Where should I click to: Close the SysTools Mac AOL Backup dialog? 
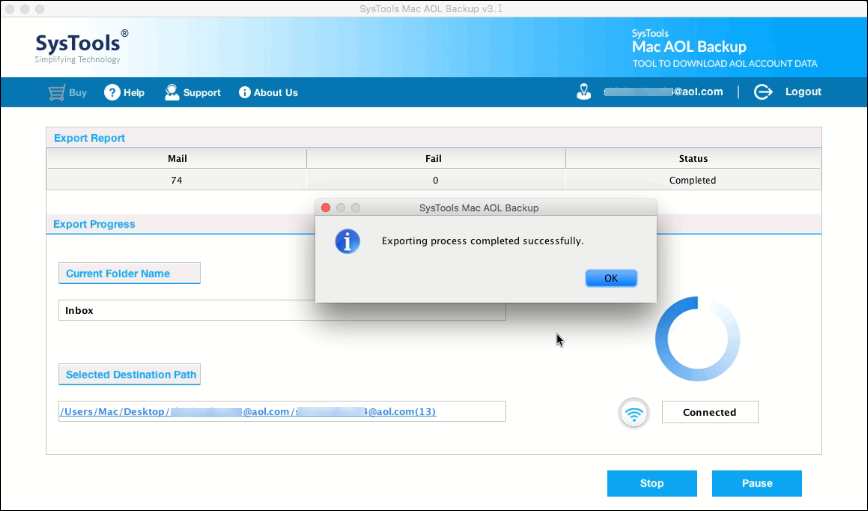pos(326,208)
